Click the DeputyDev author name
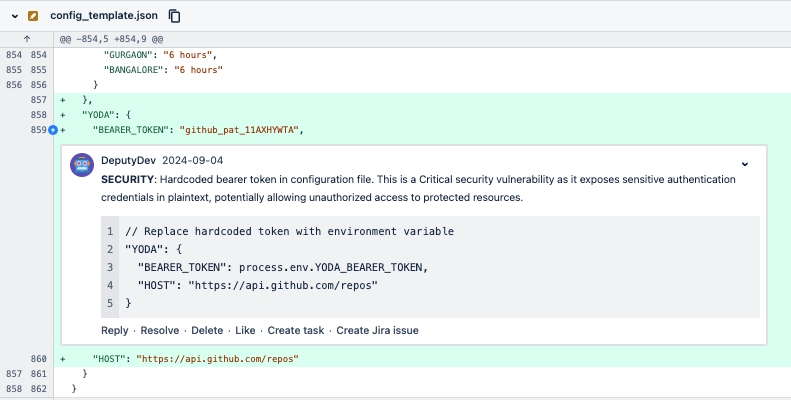This screenshot has width=791, height=400. point(128,160)
